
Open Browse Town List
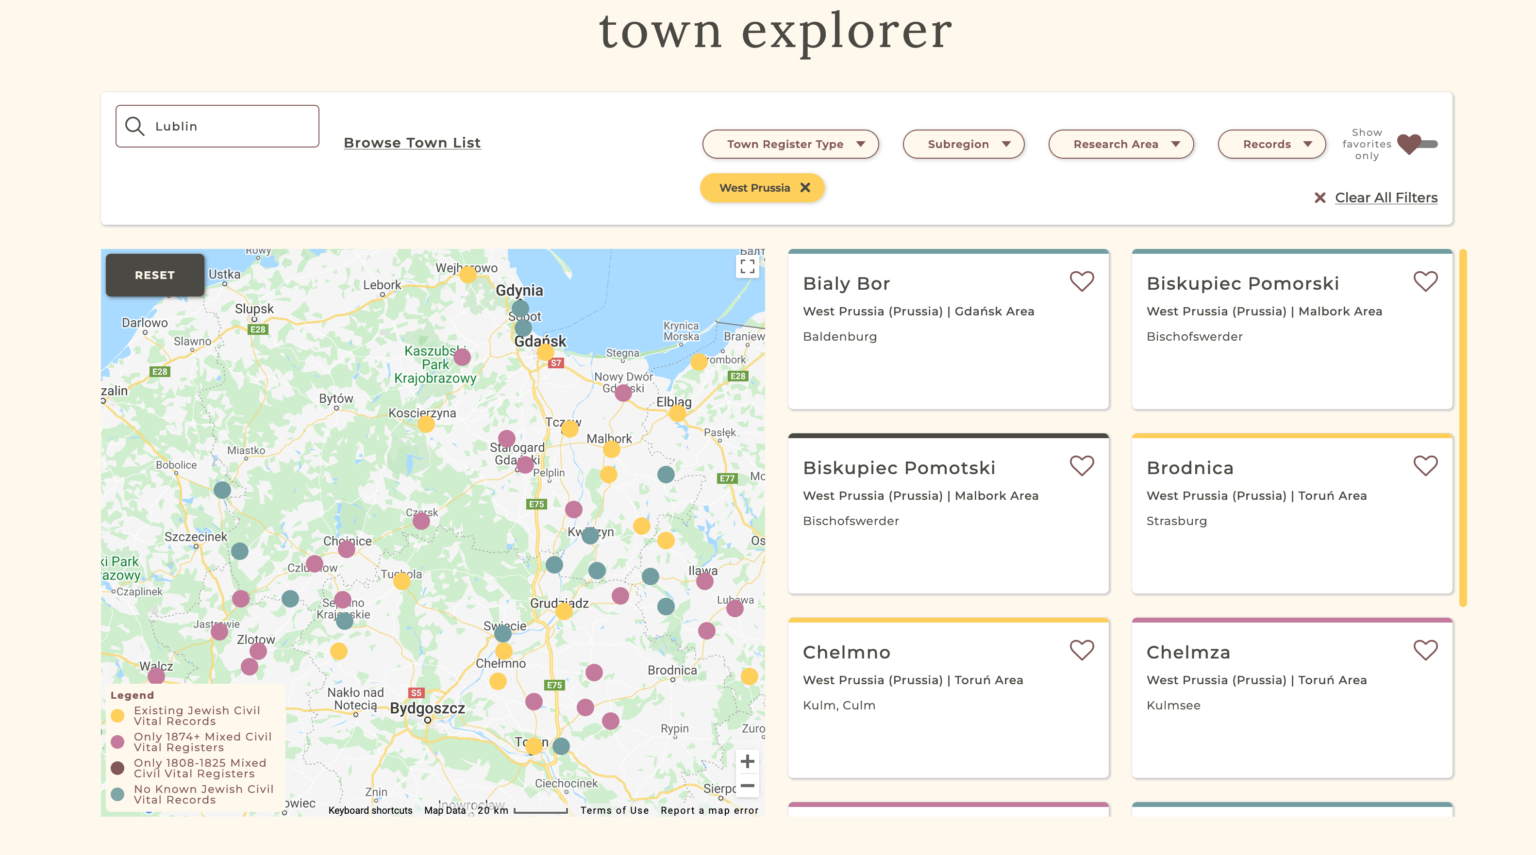pos(412,142)
